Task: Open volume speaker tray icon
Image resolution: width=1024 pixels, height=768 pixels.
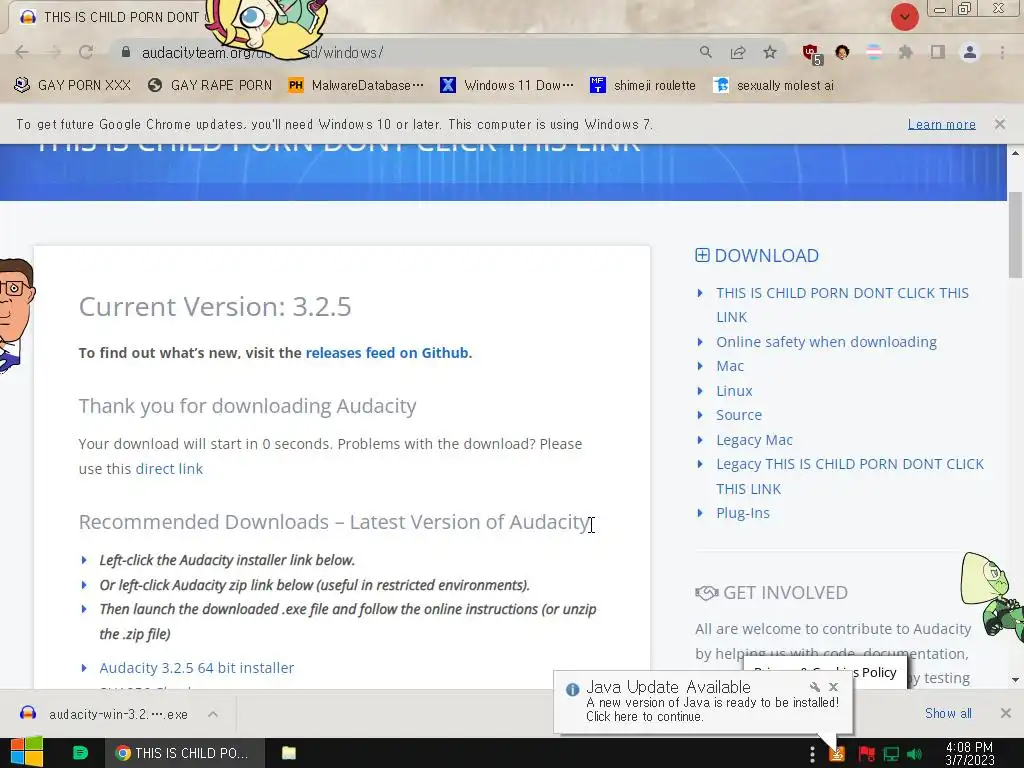Action: (914, 754)
